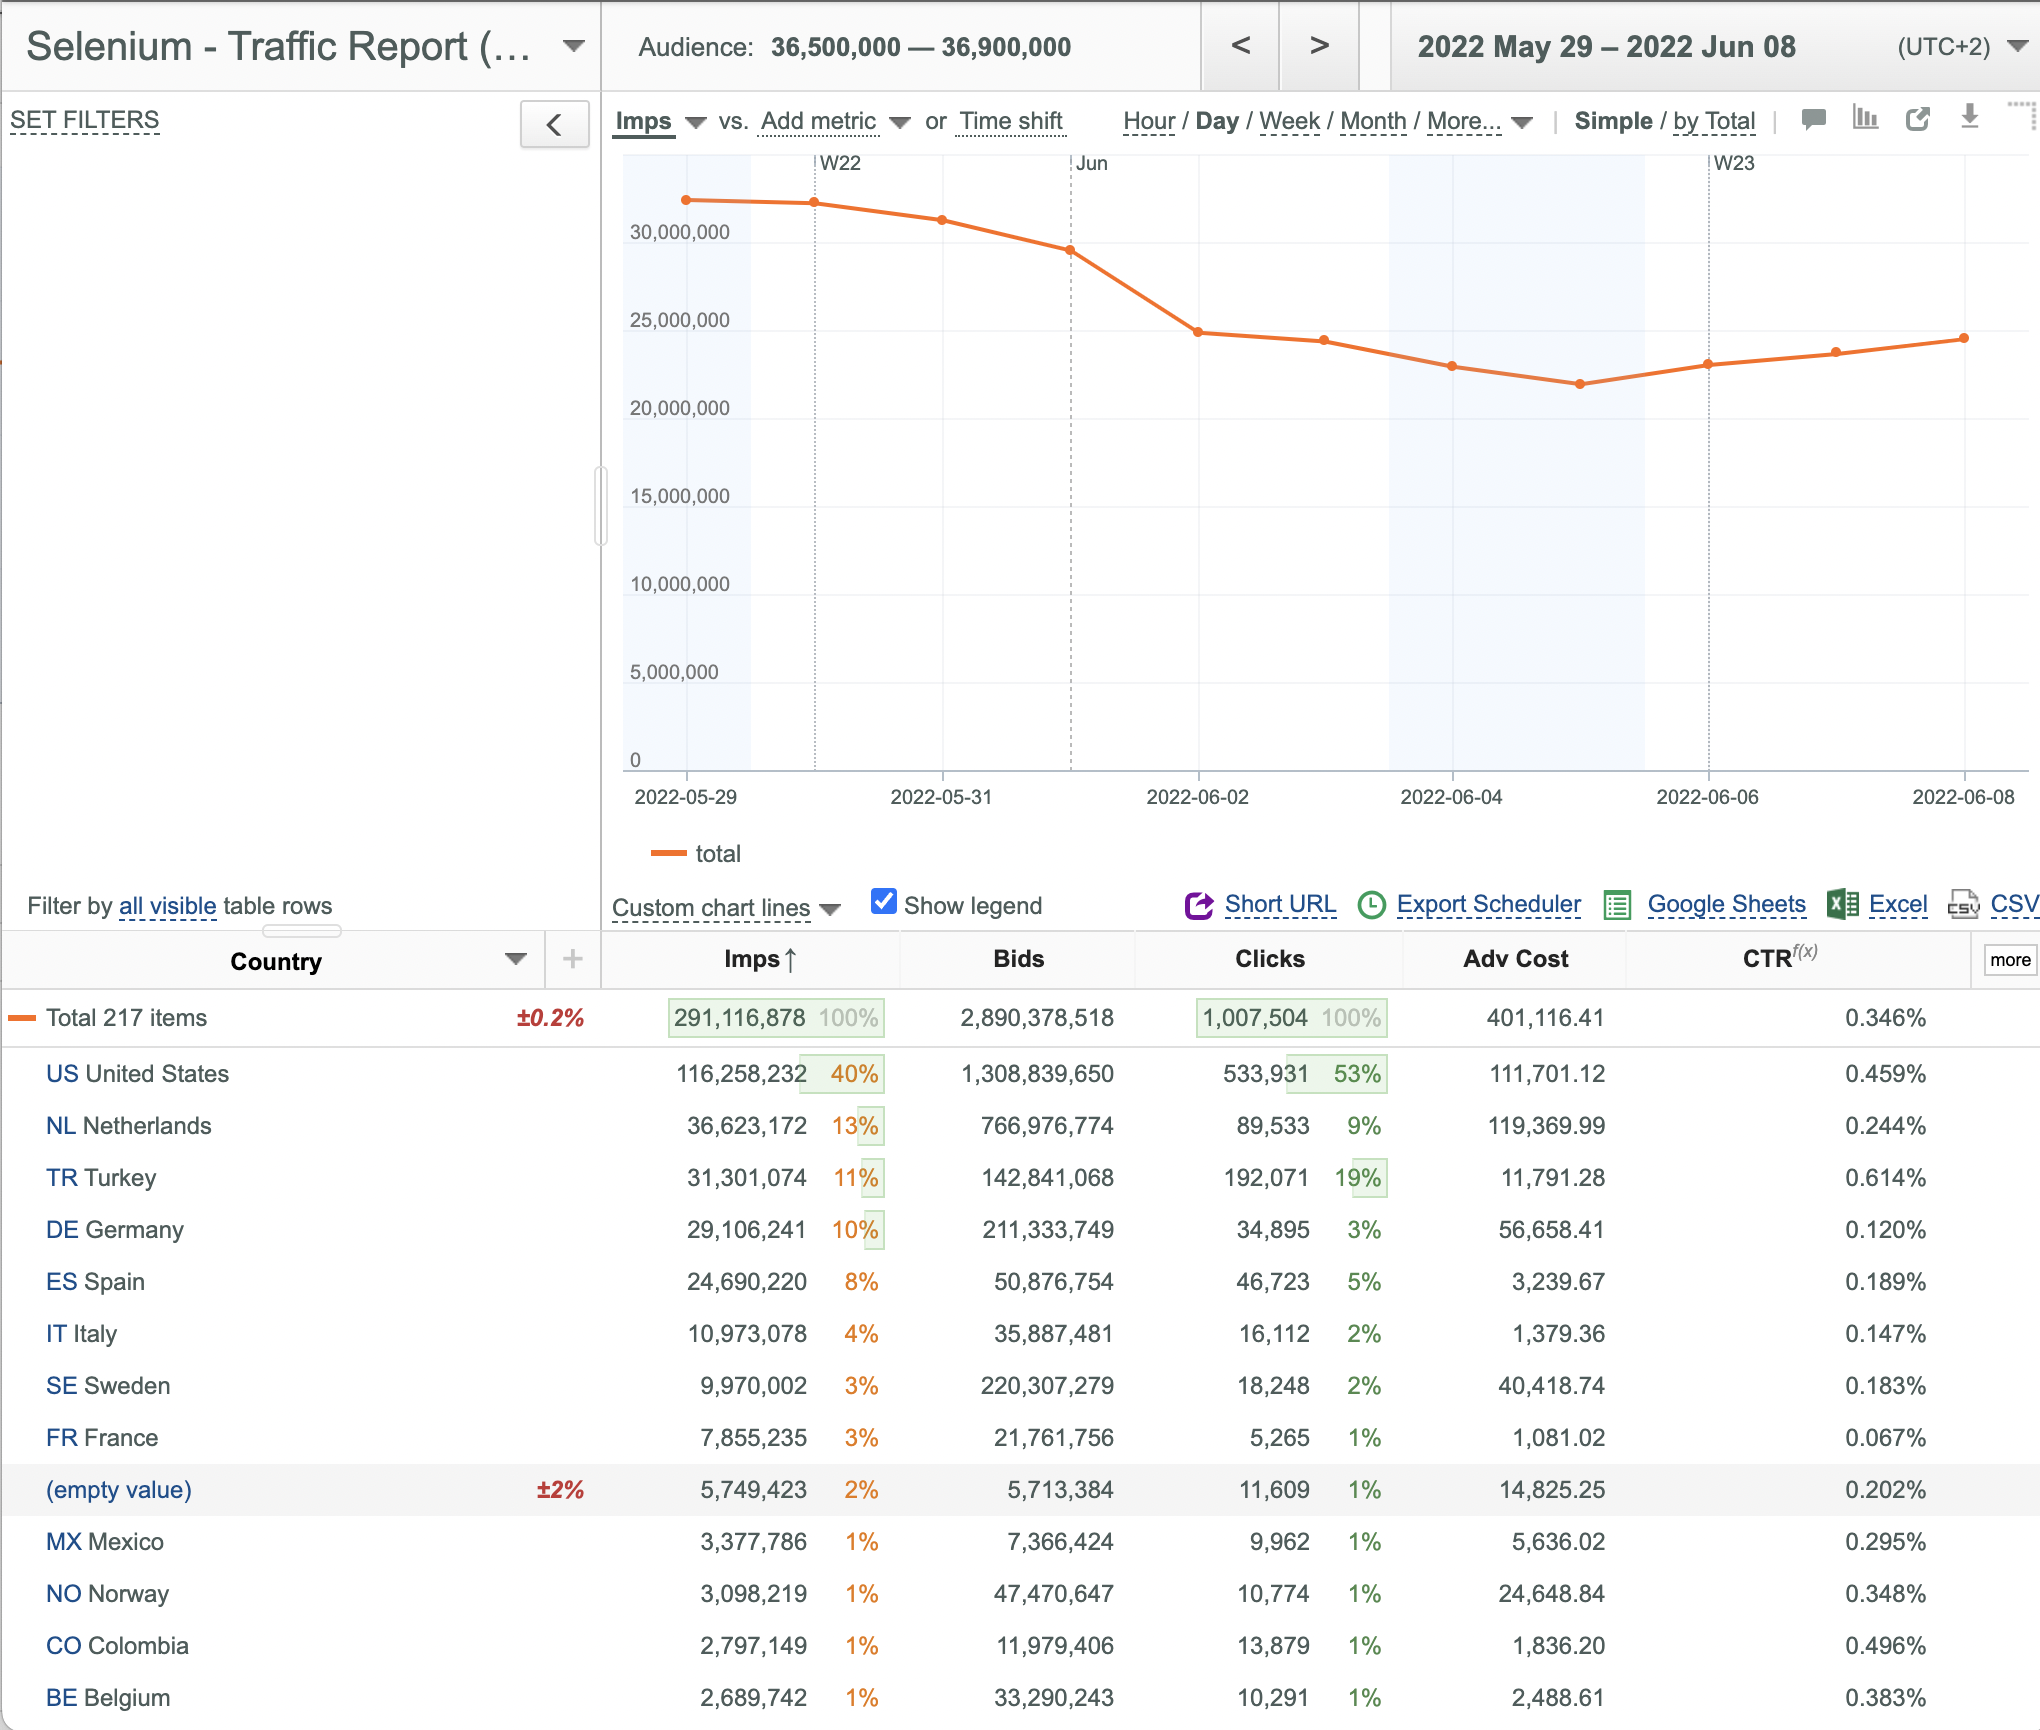Expand the report title dropdown

(x=573, y=46)
